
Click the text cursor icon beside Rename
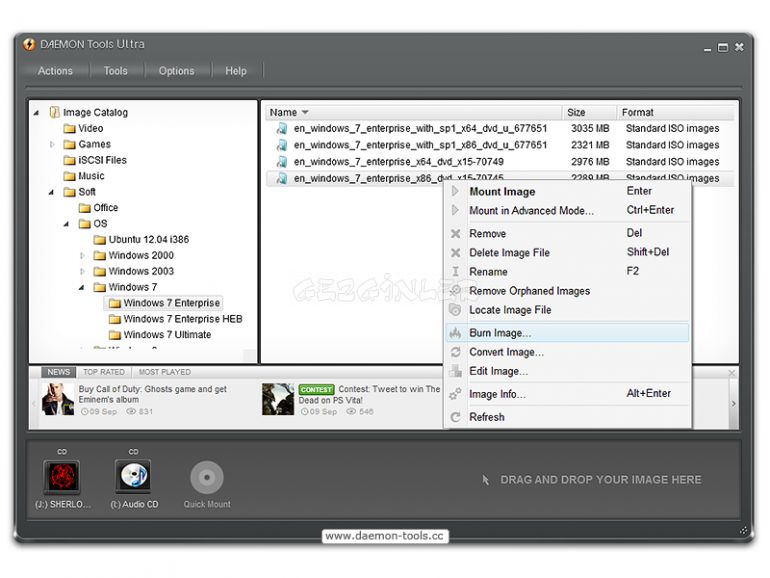(x=456, y=272)
